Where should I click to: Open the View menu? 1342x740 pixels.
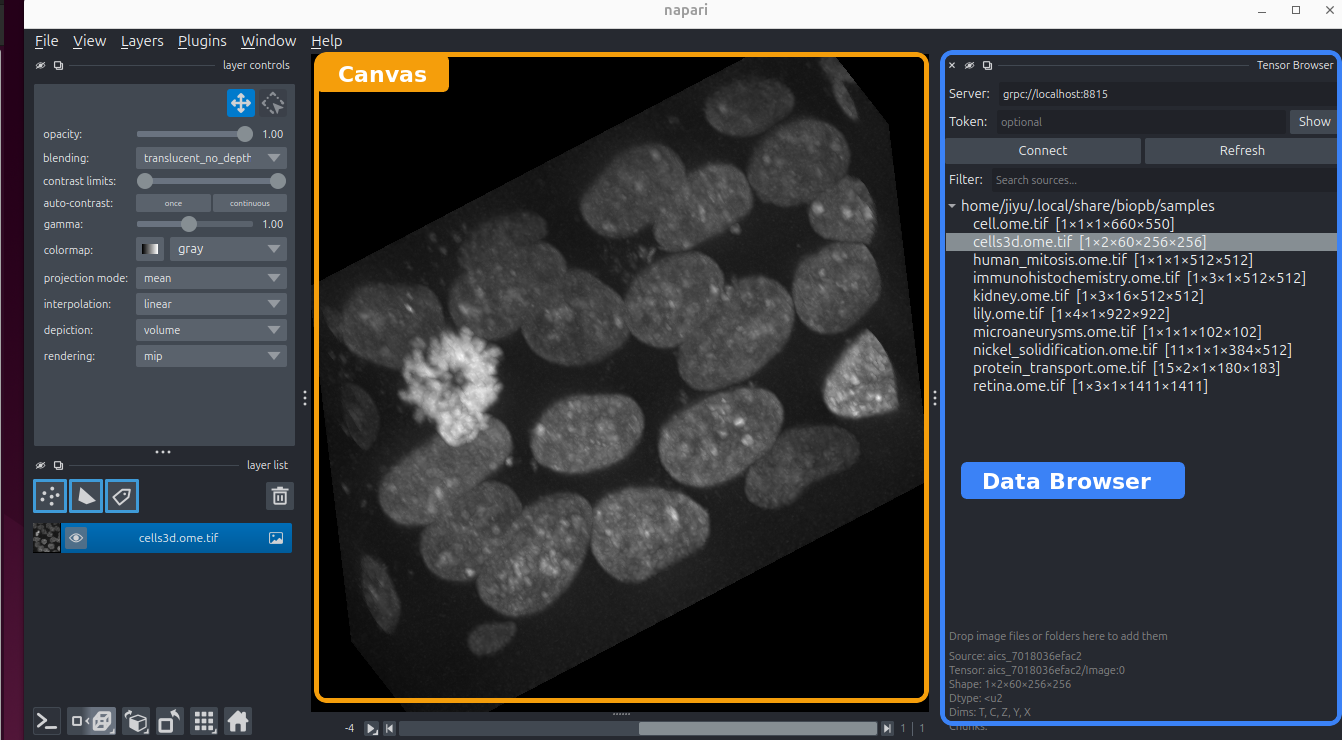(89, 41)
